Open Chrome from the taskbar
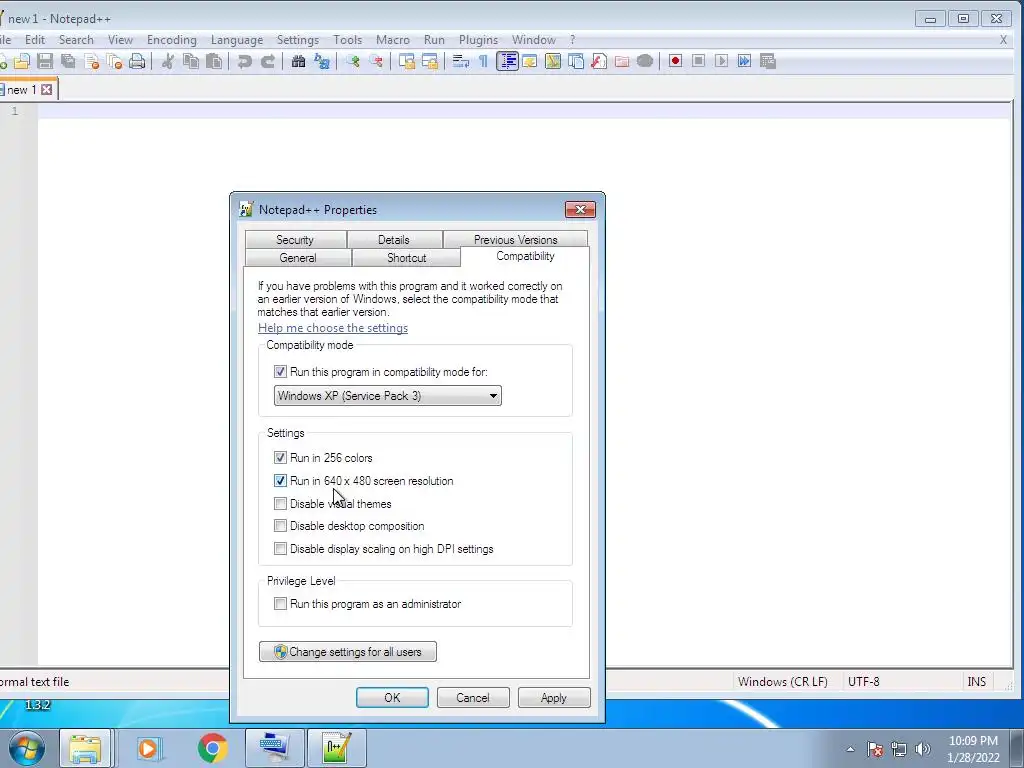The width and height of the screenshot is (1024, 768). point(212,748)
